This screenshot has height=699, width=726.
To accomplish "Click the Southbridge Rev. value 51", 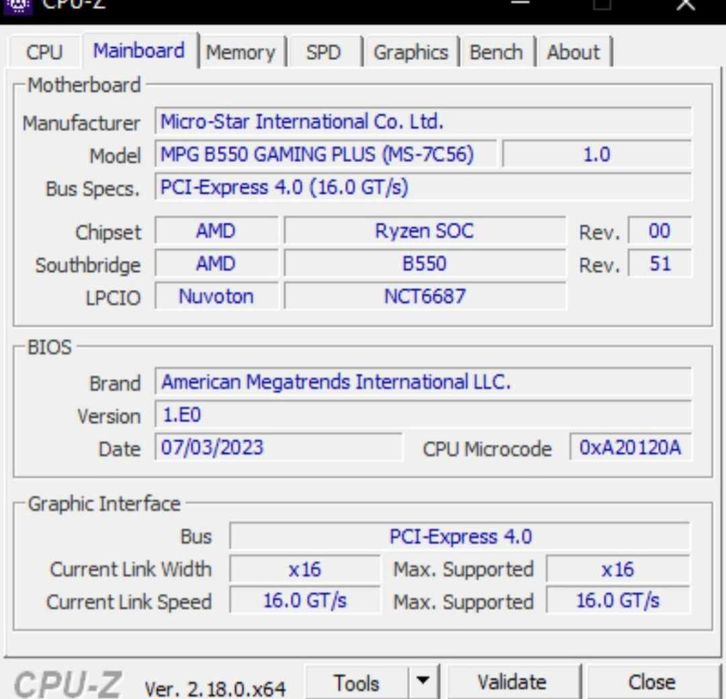I will [x=659, y=263].
